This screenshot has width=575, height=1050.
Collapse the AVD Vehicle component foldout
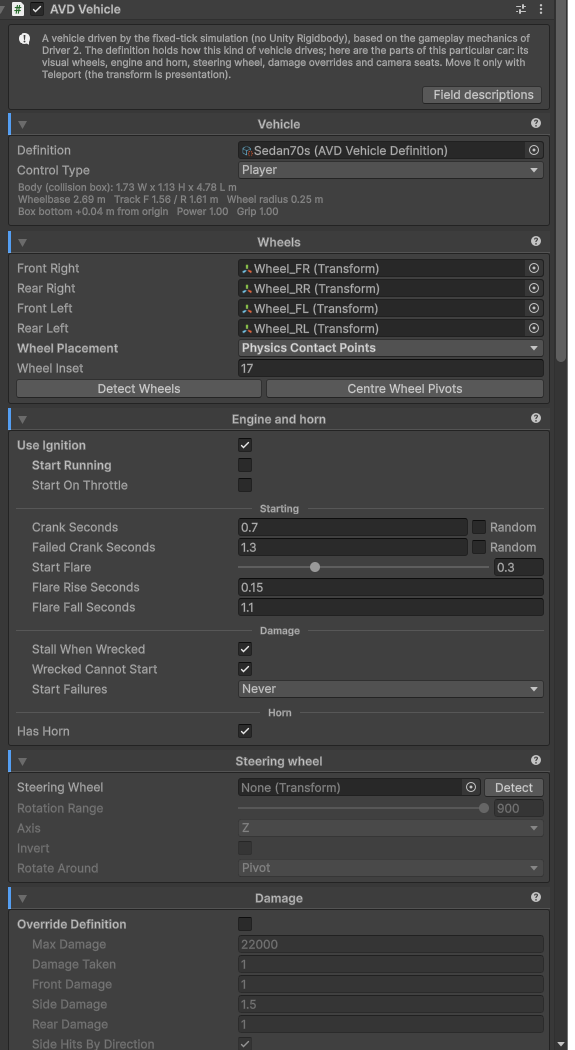[x=3, y=9]
